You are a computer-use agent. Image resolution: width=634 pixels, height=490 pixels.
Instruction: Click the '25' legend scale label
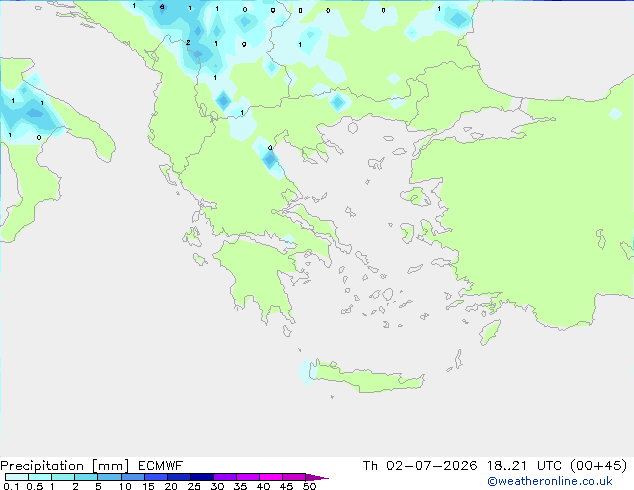(194, 486)
